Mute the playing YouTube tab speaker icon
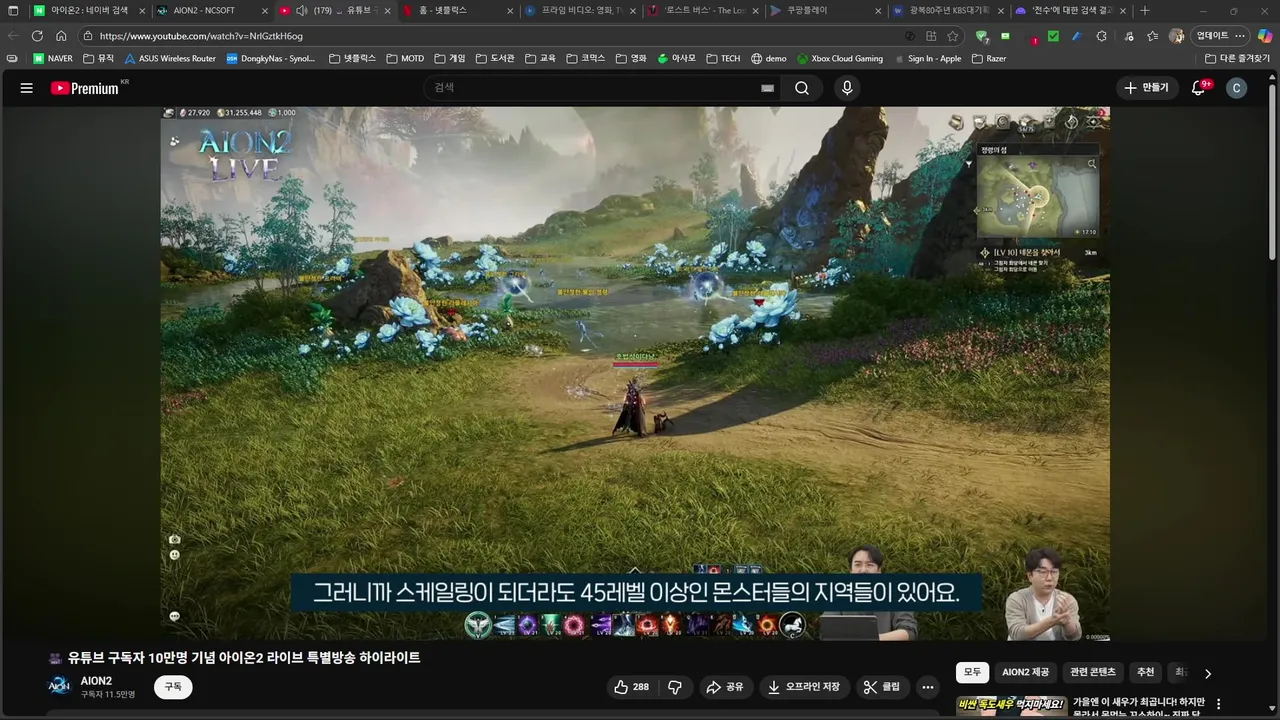The image size is (1280, 720). [301, 10]
